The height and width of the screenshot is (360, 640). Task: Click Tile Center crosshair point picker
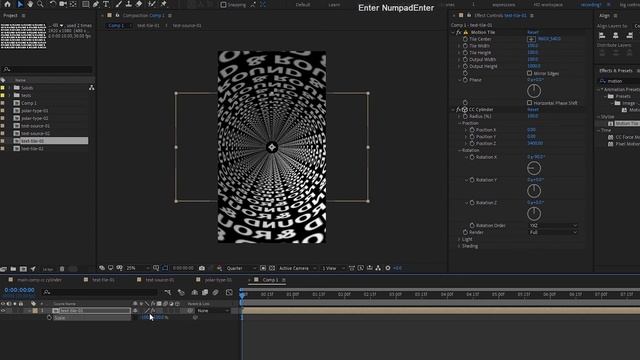(531, 39)
